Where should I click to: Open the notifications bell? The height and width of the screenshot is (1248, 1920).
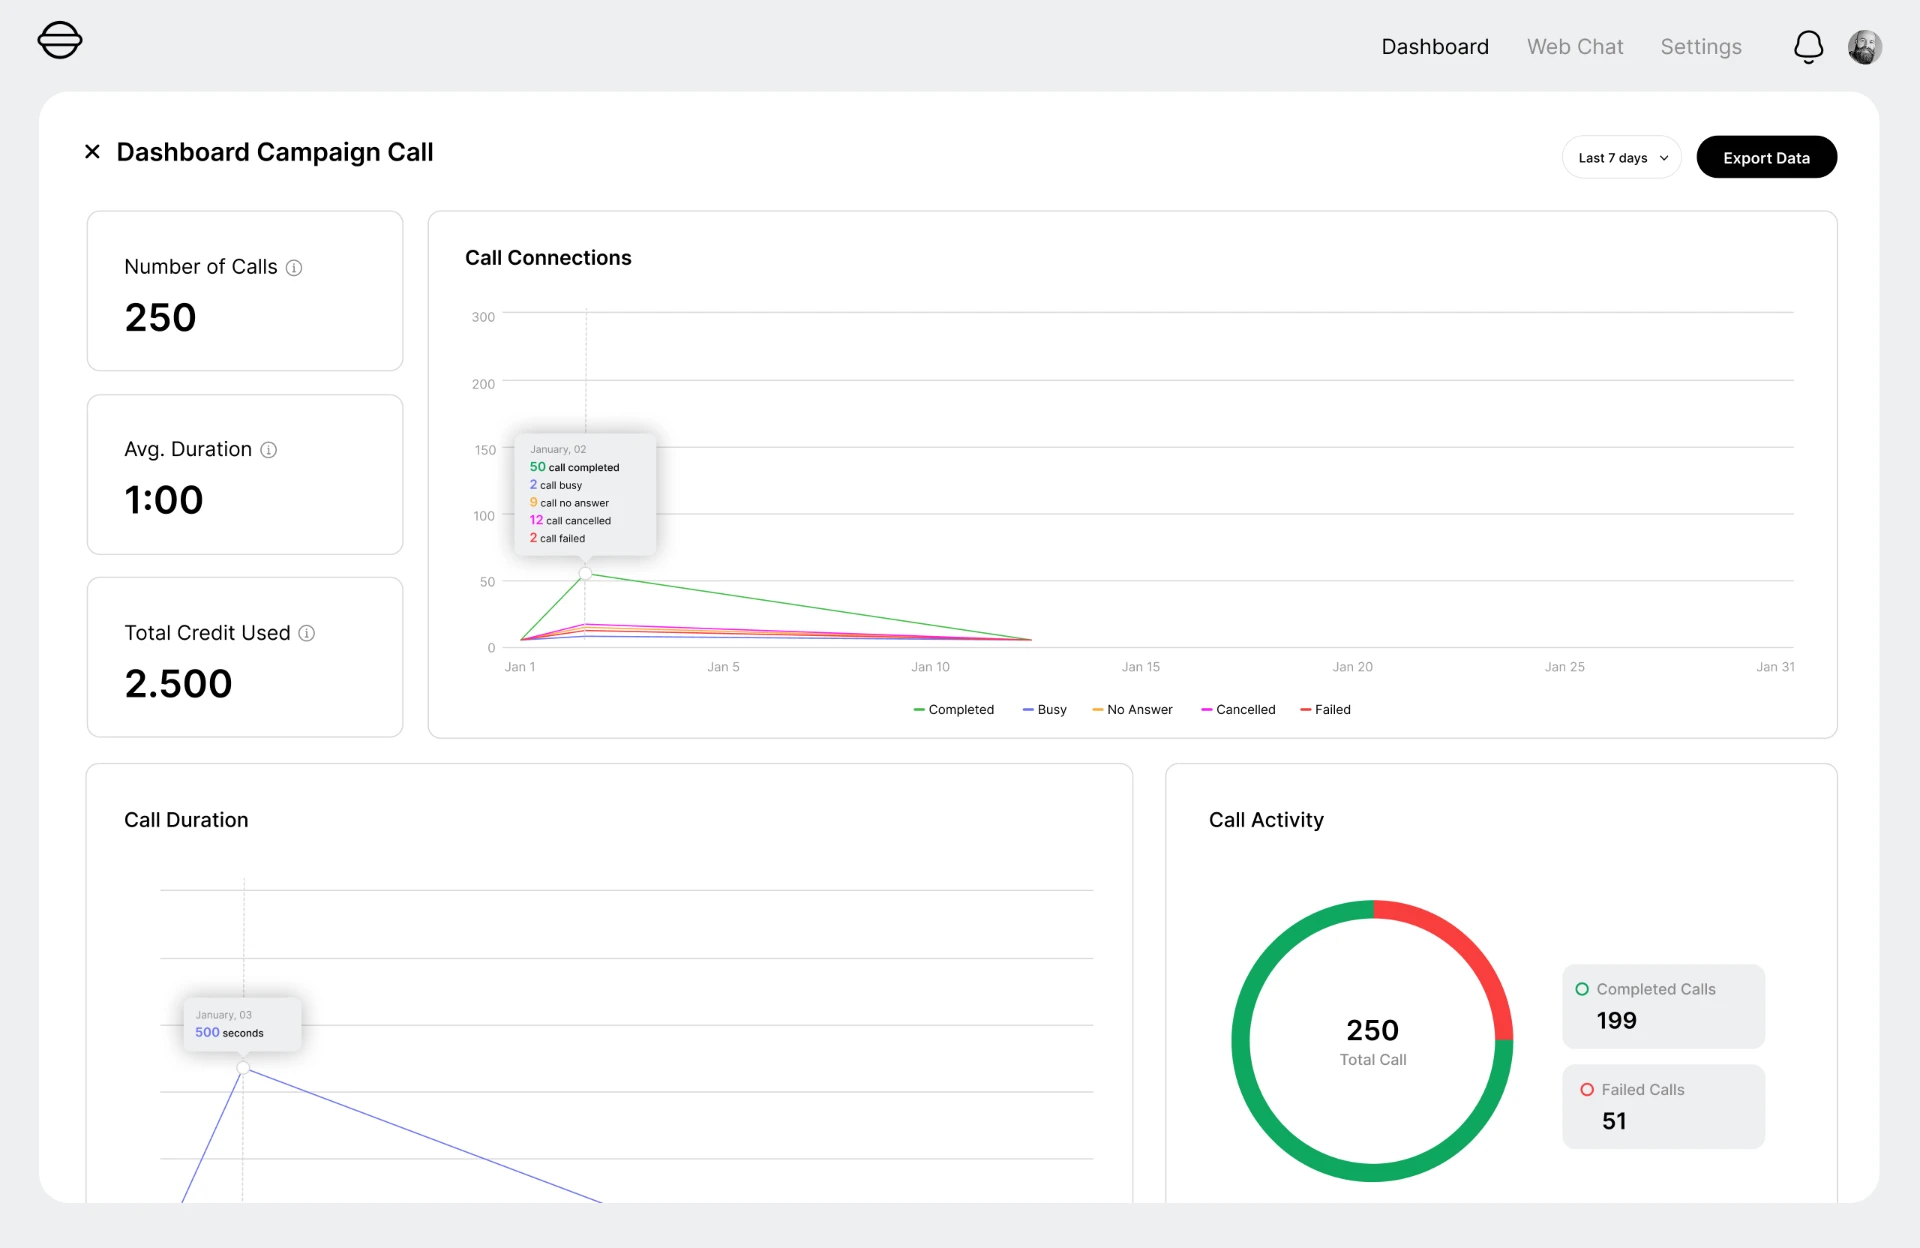coord(1808,47)
